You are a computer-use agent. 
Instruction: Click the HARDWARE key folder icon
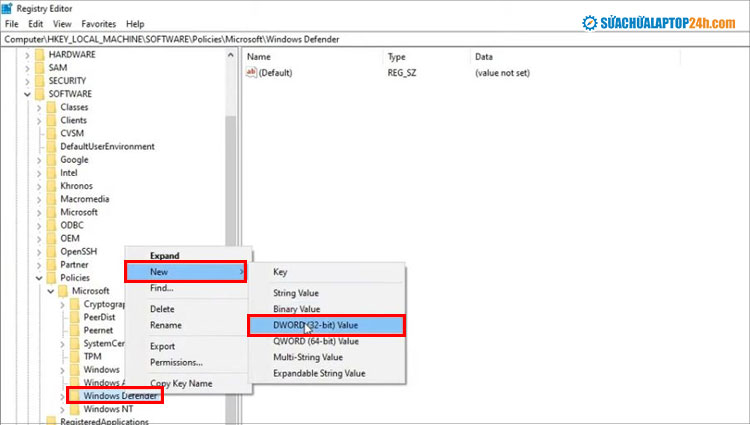pos(39,55)
